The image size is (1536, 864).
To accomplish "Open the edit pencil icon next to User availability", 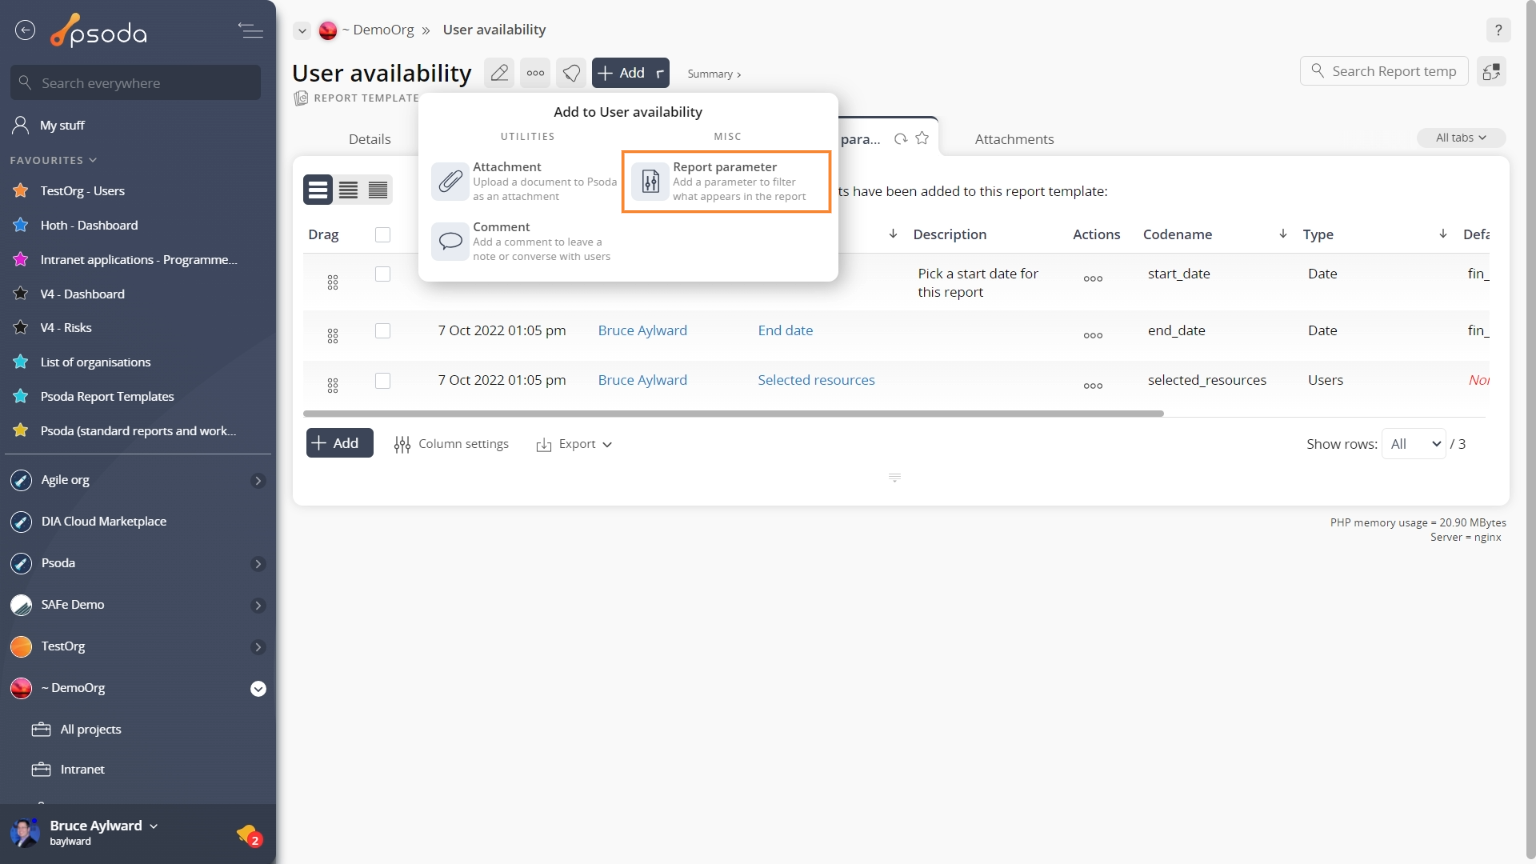I will (499, 73).
